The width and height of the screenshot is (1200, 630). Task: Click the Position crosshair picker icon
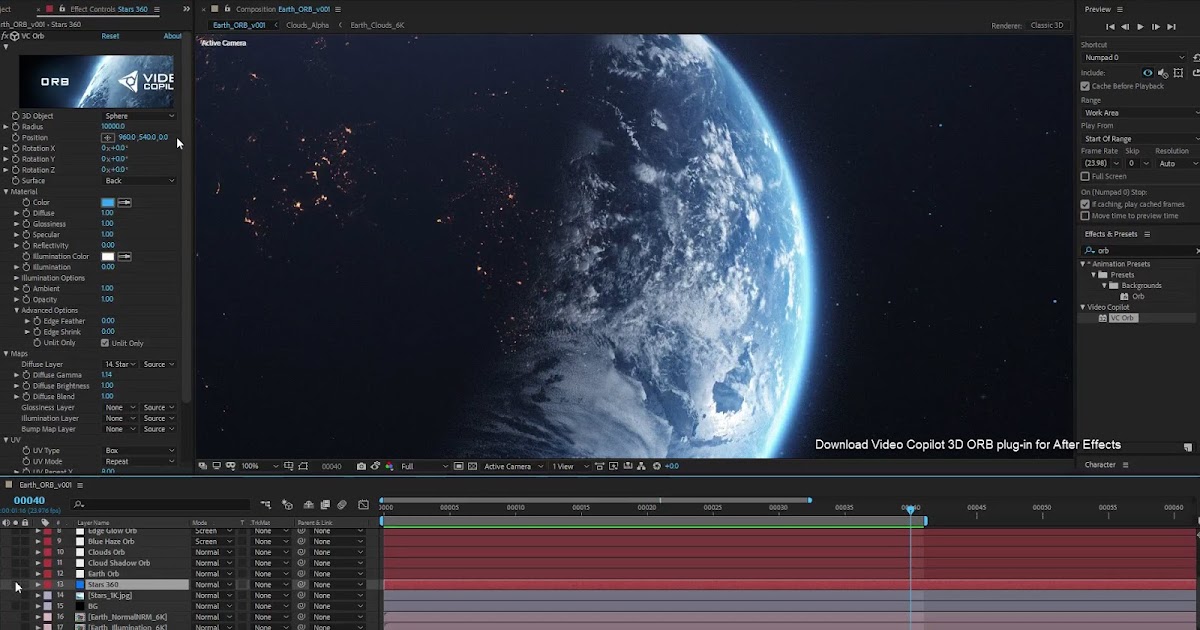[x=107, y=137]
